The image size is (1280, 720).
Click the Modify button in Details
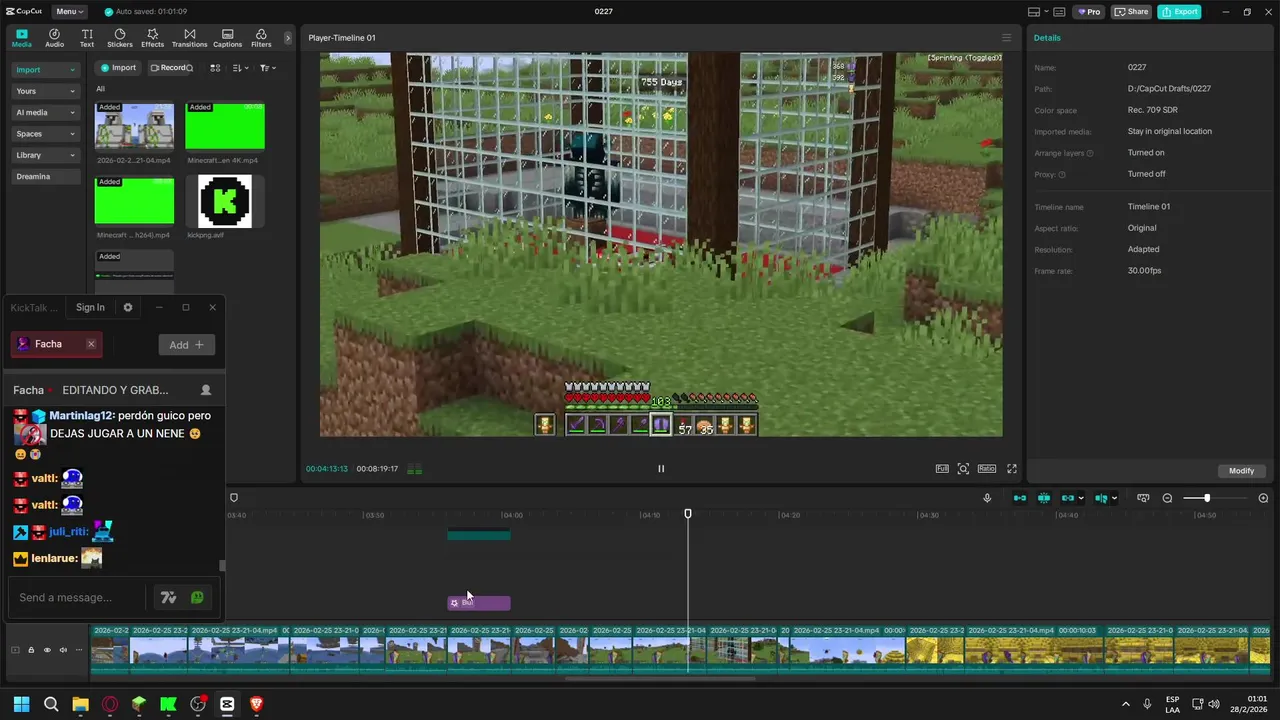pos(1241,471)
